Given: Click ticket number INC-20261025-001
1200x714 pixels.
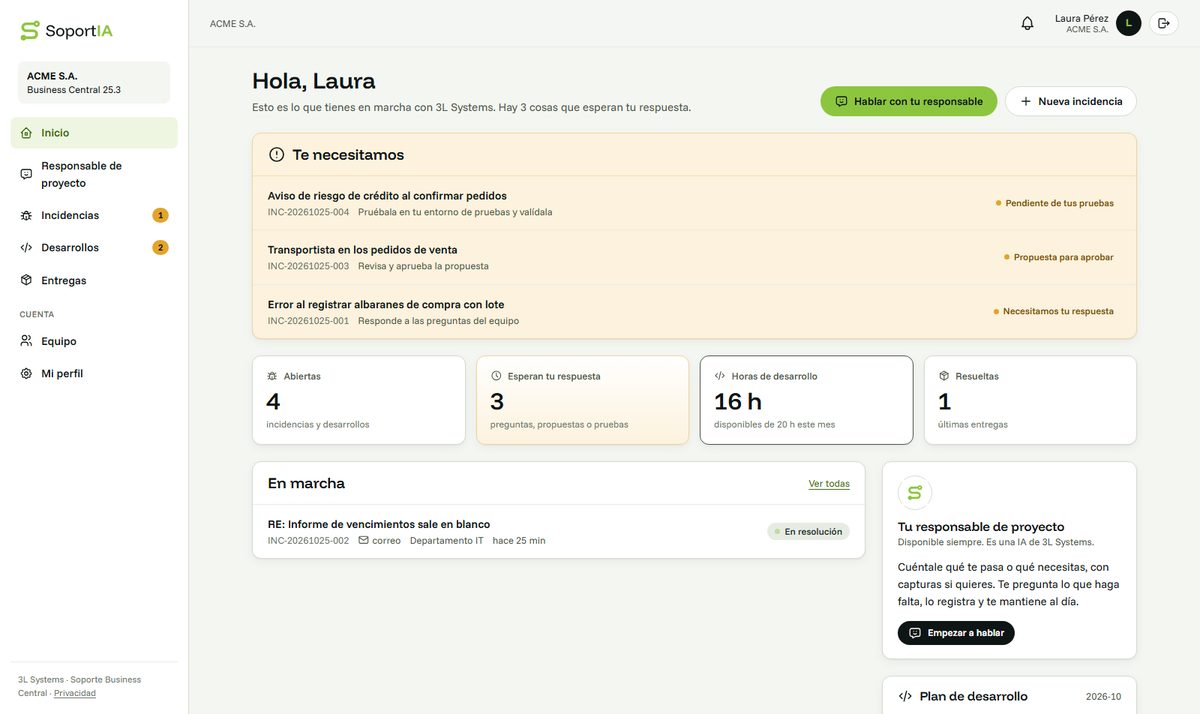Looking at the screenshot, I should (308, 321).
